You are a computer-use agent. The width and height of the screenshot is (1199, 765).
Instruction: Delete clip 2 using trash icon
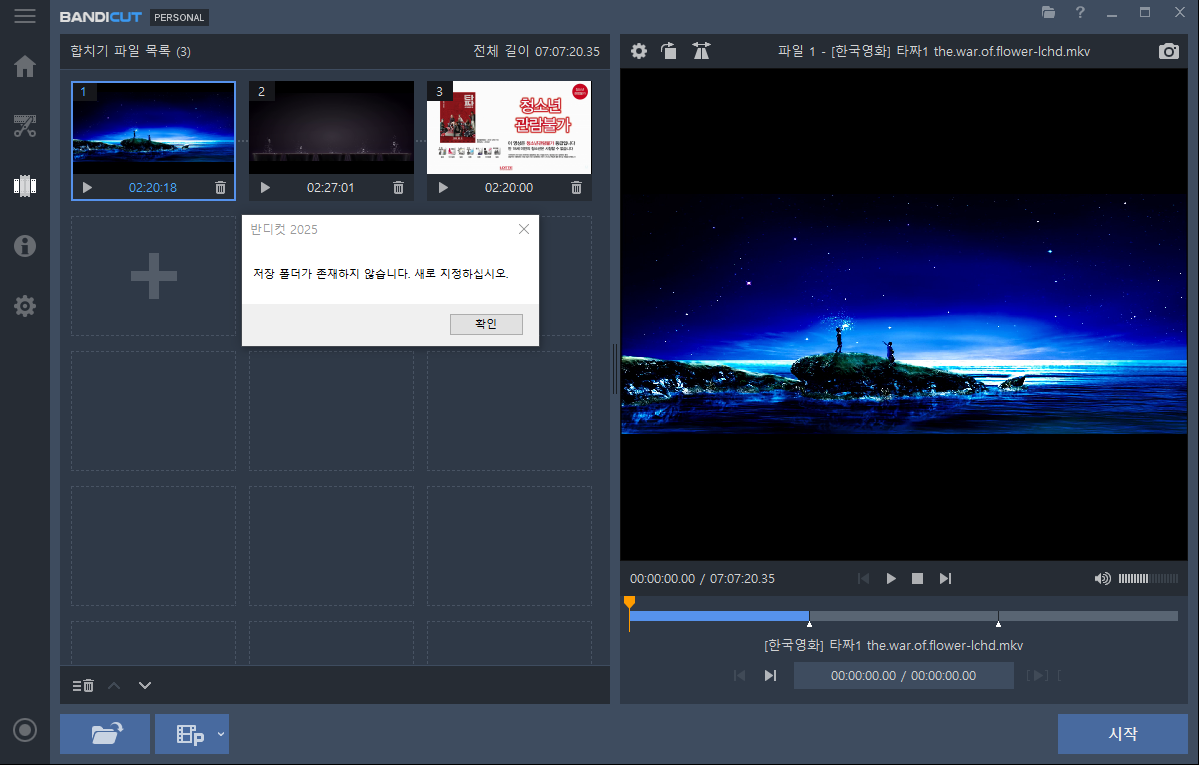coord(398,187)
